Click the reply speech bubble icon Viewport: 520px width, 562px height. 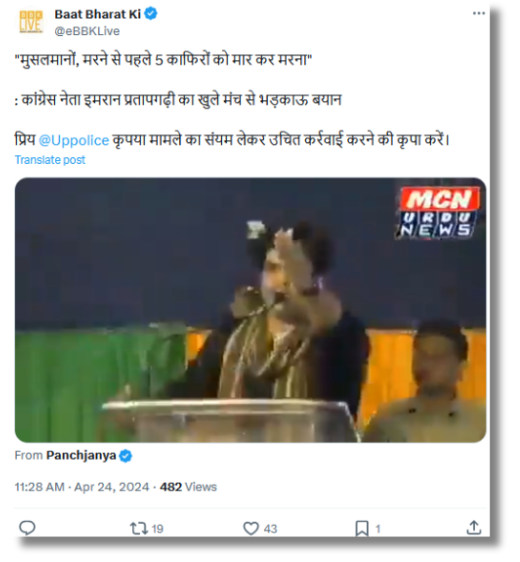[27, 528]
